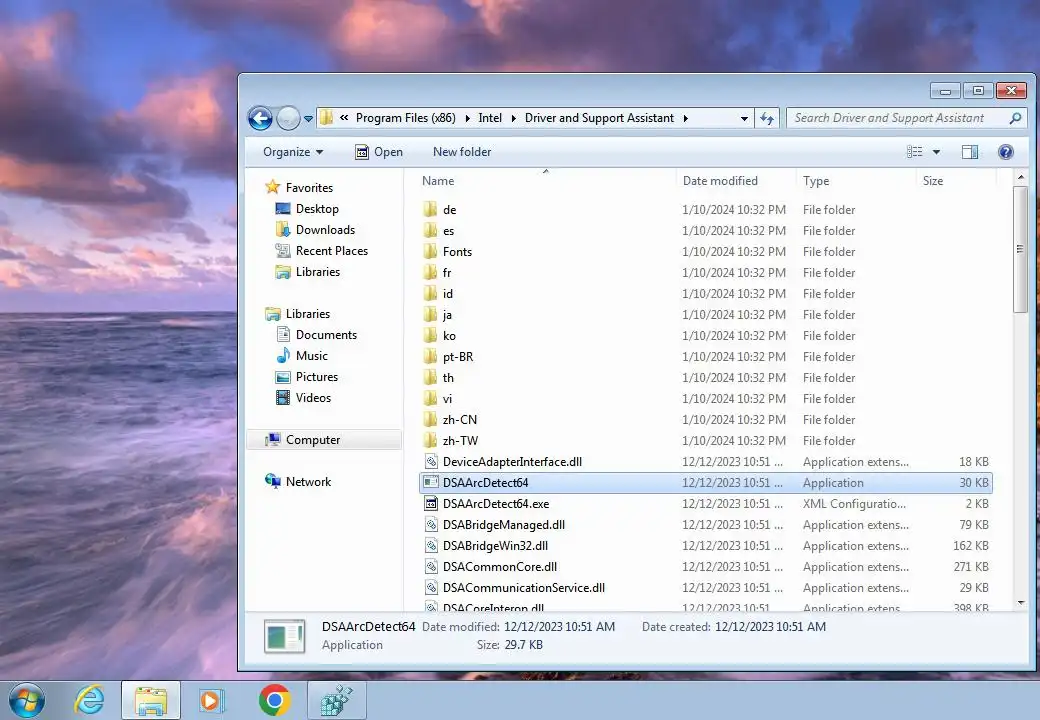This screenshot has height=720, width=1040.
Task: Select the fr folder
Action: click(x=706, y=272)
